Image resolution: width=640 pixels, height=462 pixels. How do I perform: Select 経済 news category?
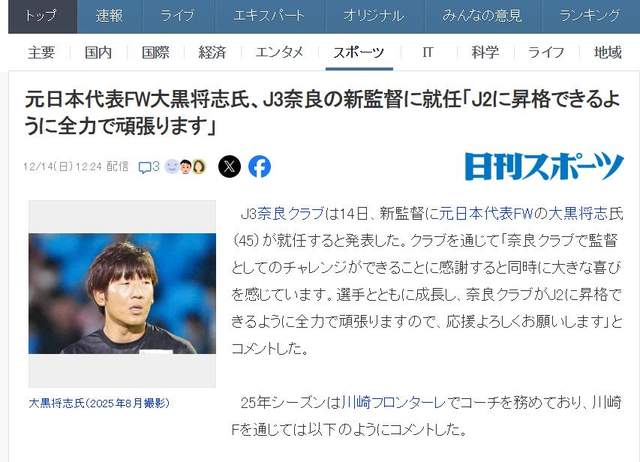click(212, 53)
